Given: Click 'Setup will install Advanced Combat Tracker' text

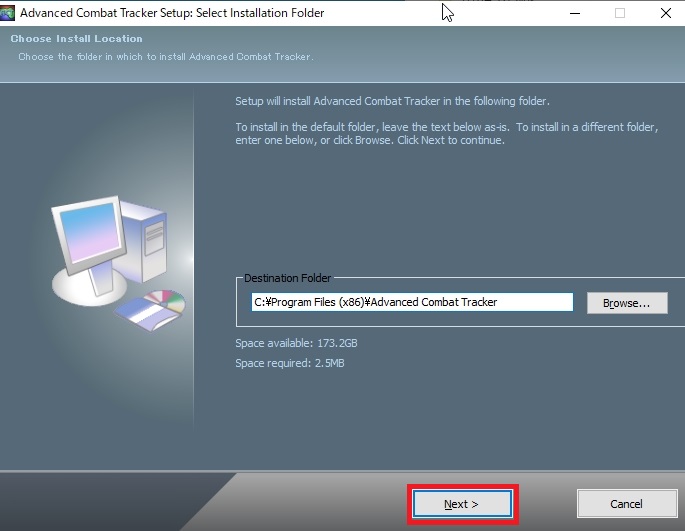Looking at the screenshot, I should tap(392, 101).
